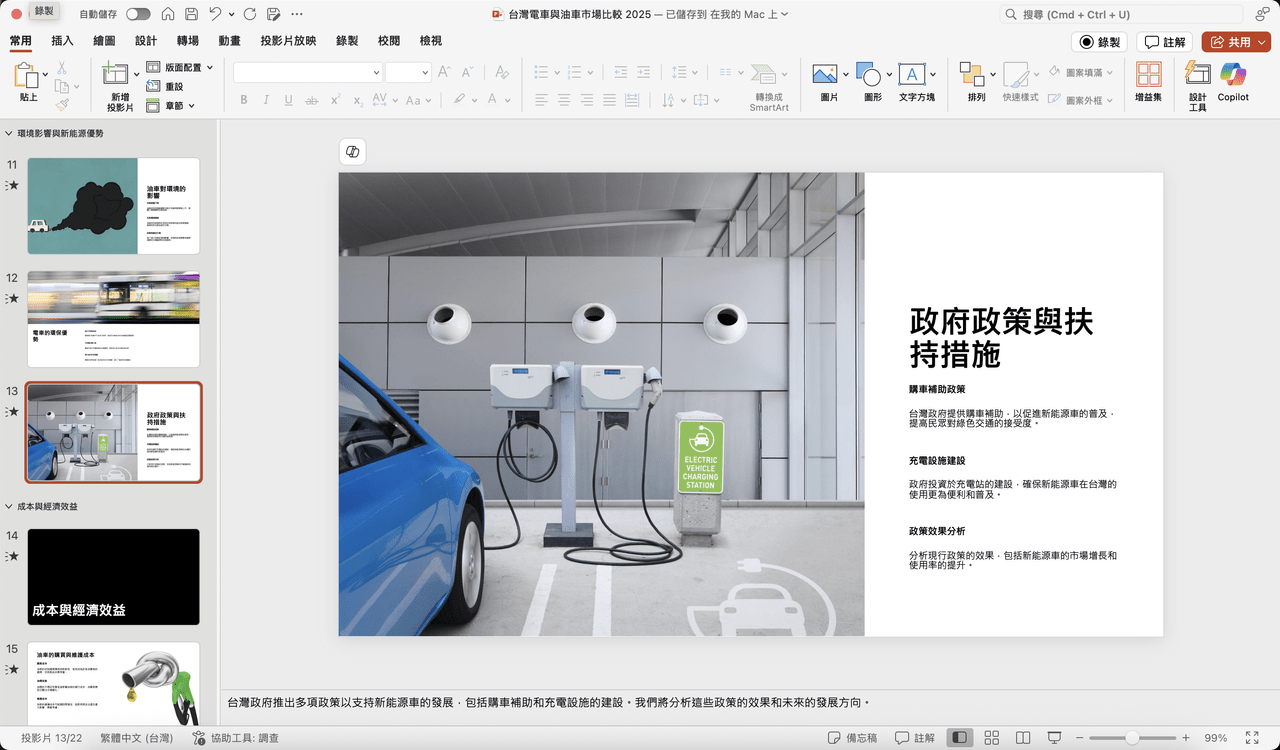Click the line spacing icon
Image resolution: width=1280 pixels, height=750 pixels.
click(x=679, y=72)
